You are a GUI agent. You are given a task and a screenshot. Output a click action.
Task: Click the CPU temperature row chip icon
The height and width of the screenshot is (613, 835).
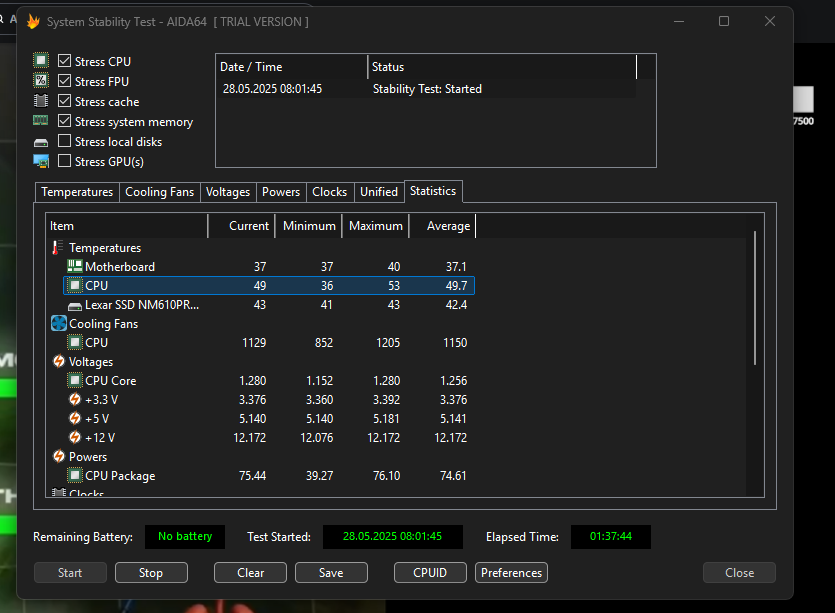click(75, 285)
